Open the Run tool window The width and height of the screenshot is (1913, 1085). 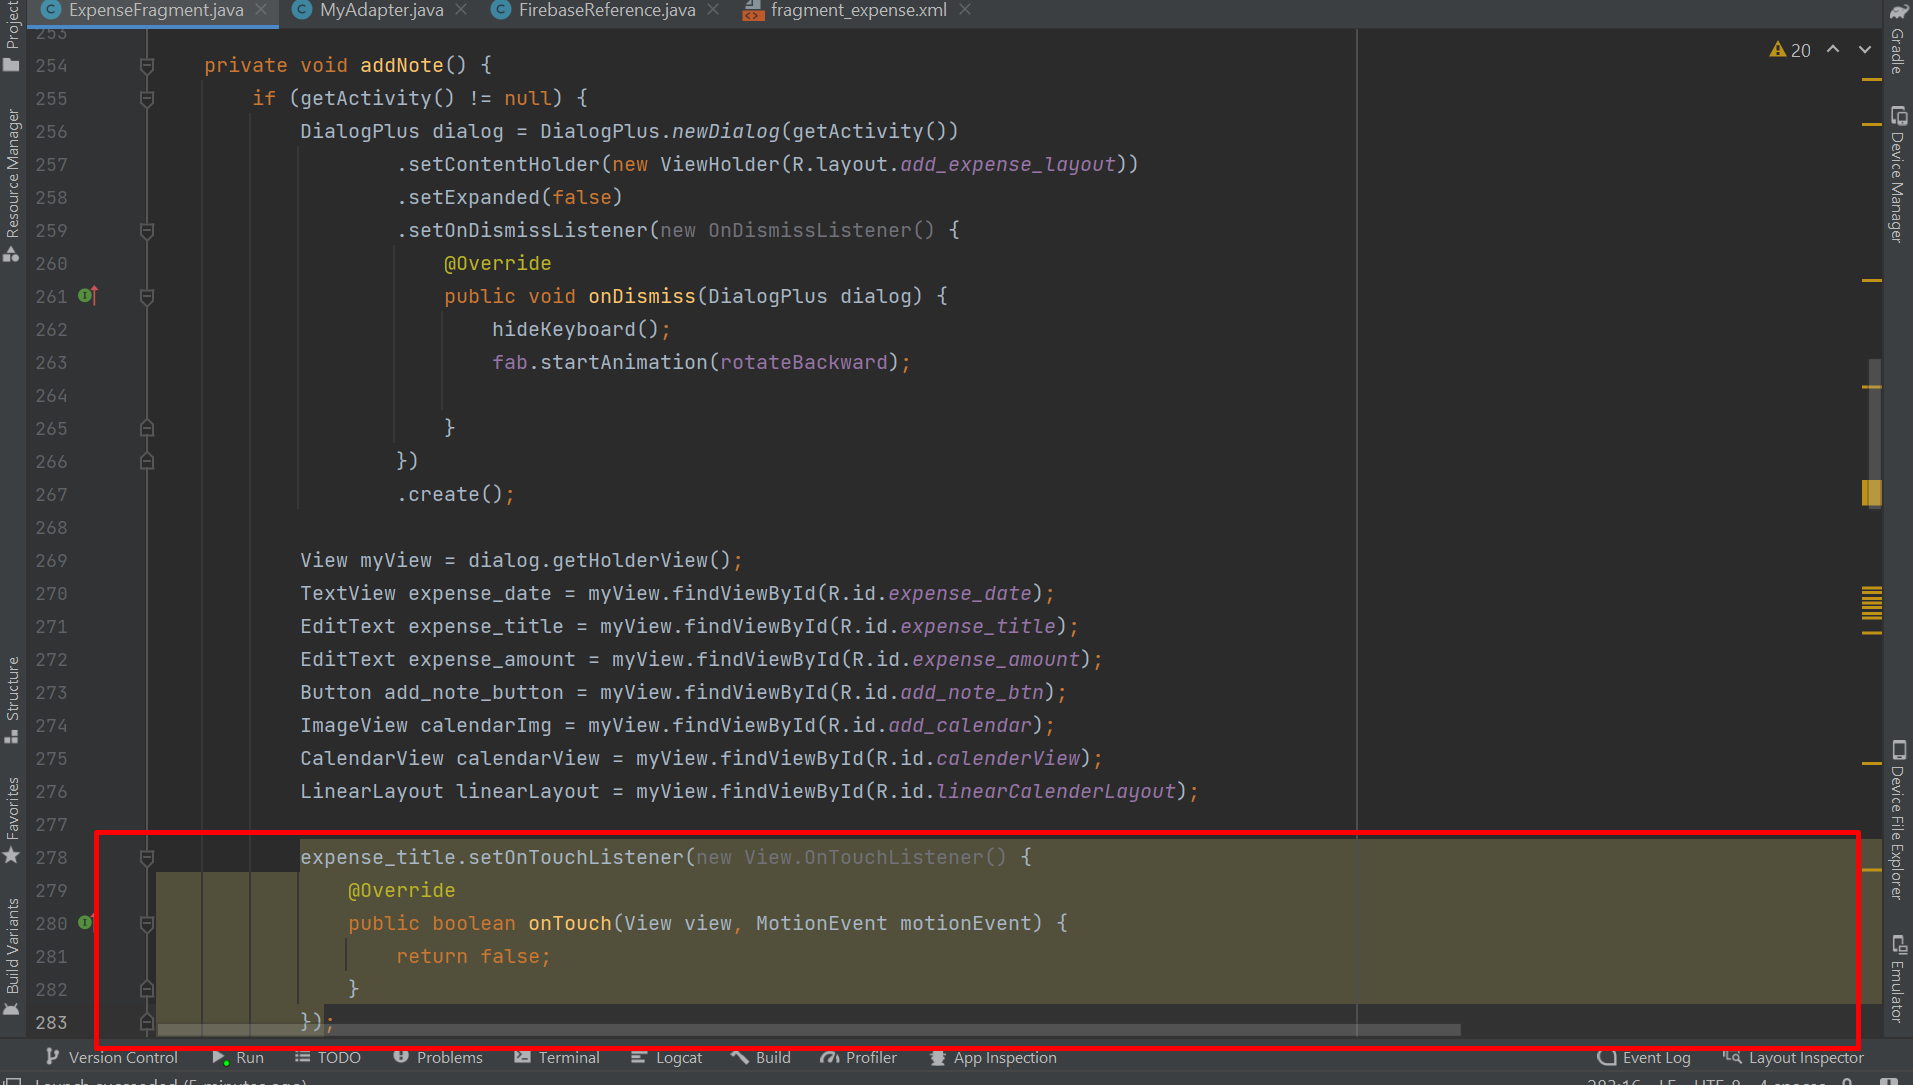point(238,1057)
